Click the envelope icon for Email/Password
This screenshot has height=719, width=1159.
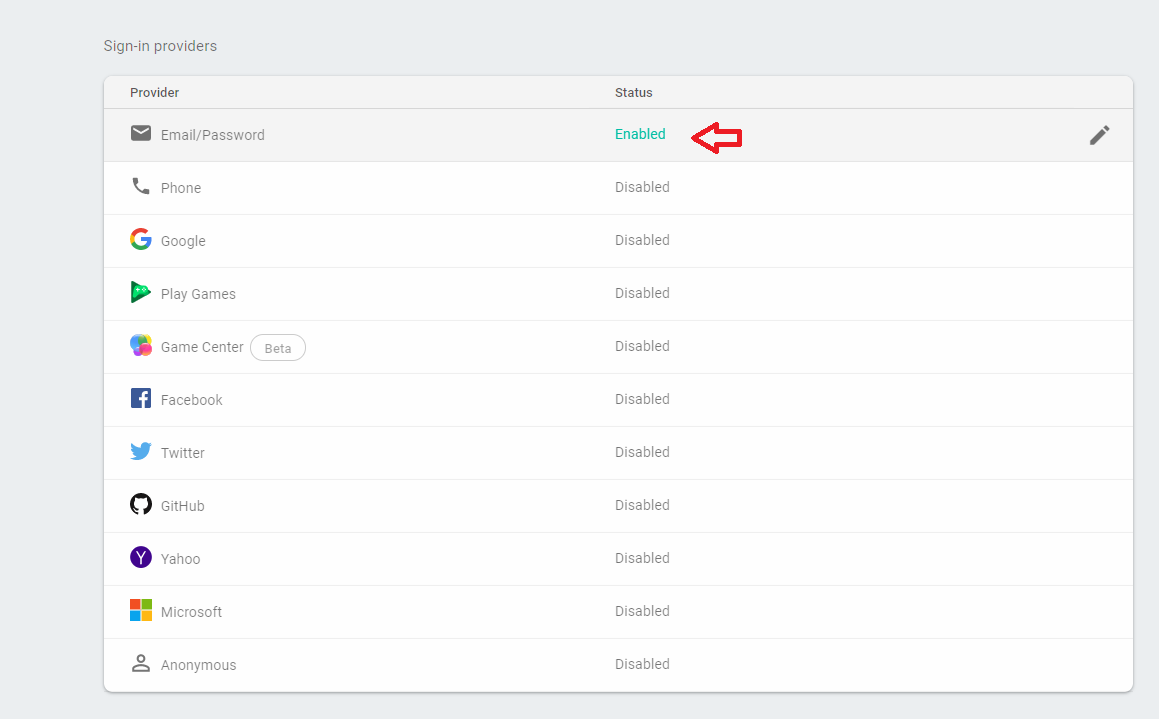coord(141,133)
